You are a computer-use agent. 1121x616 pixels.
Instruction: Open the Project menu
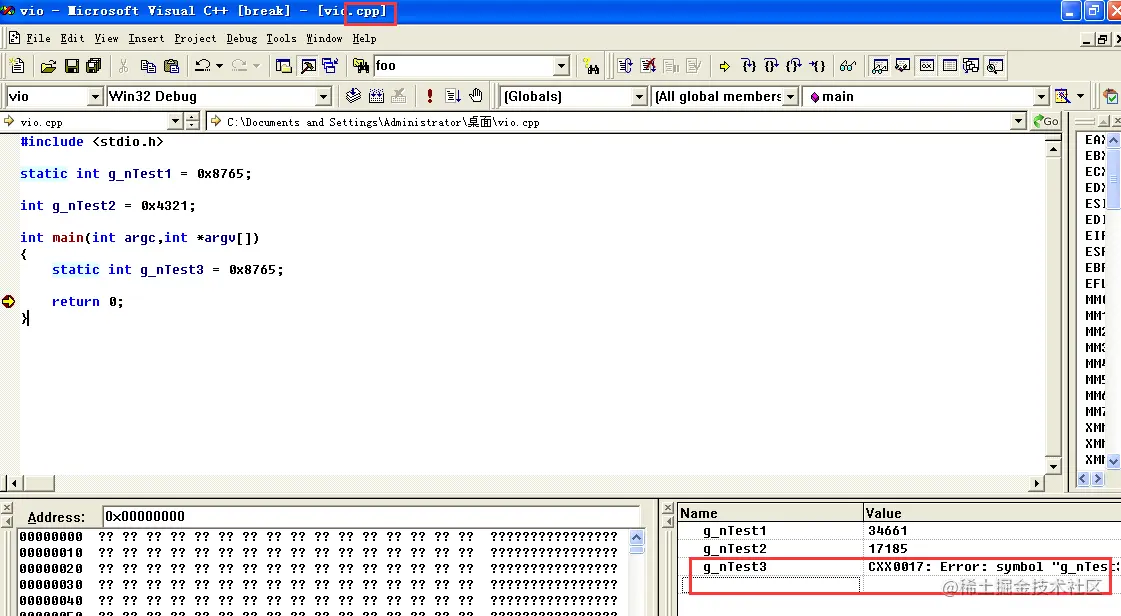[x=195, y=39]
